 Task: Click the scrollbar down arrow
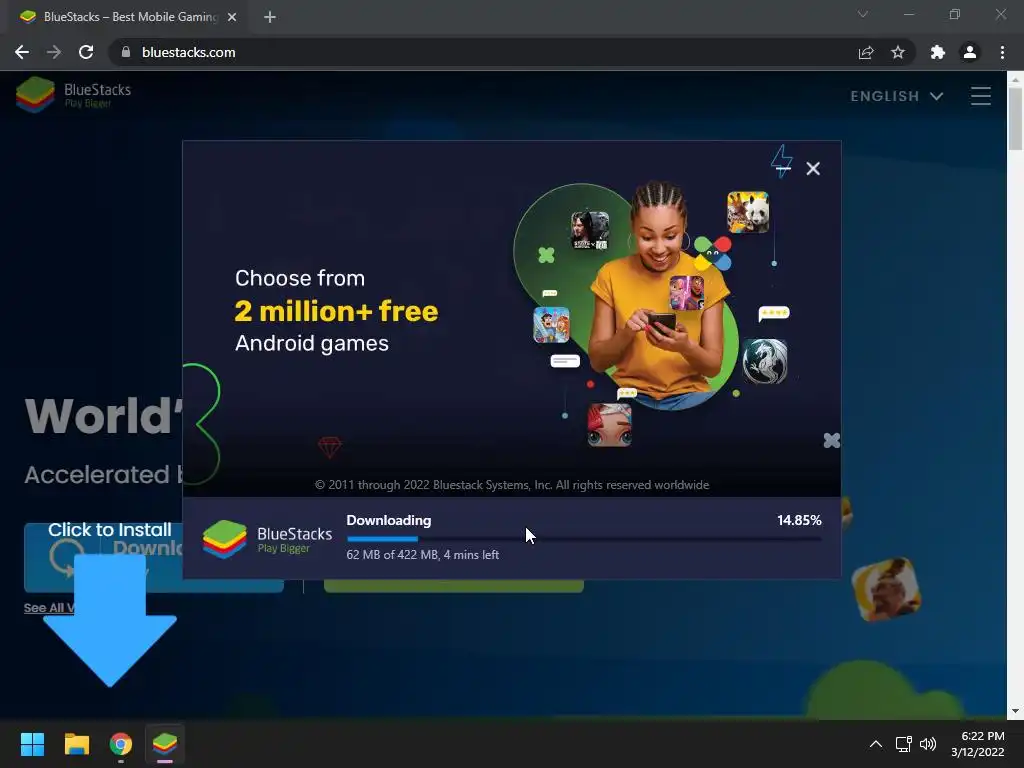pos(1015,711)
